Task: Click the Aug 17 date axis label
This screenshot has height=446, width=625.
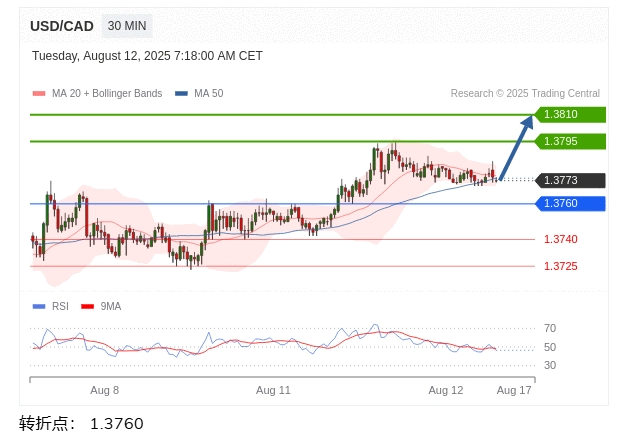Action: coord(514,390)
